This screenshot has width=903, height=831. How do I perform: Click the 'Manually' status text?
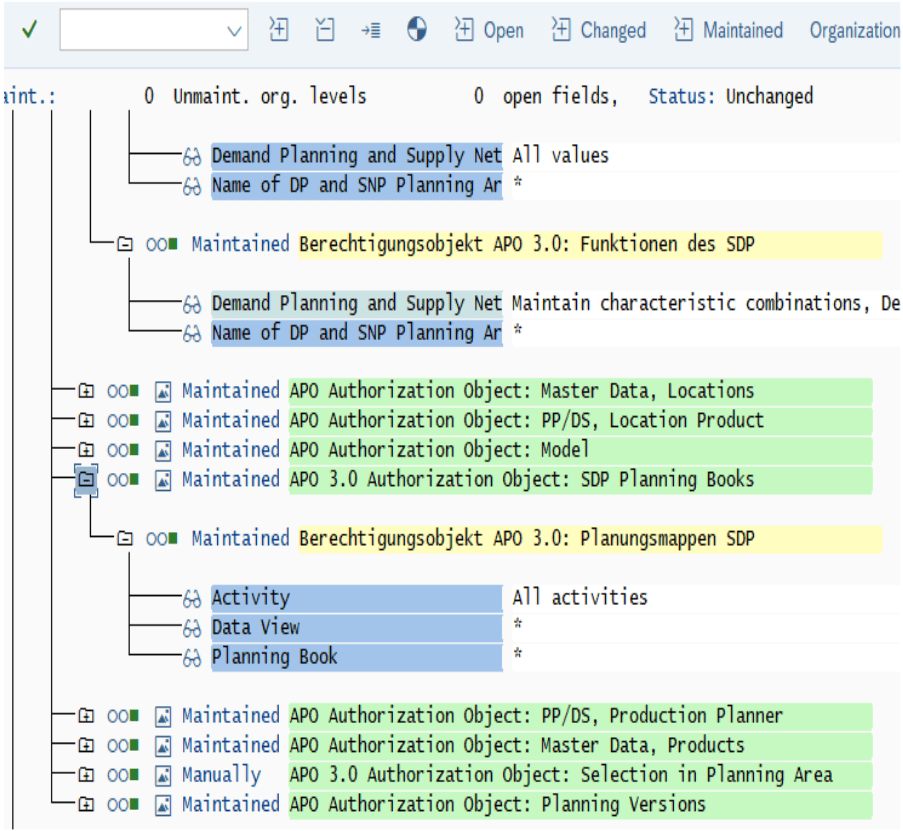[221, 775]
